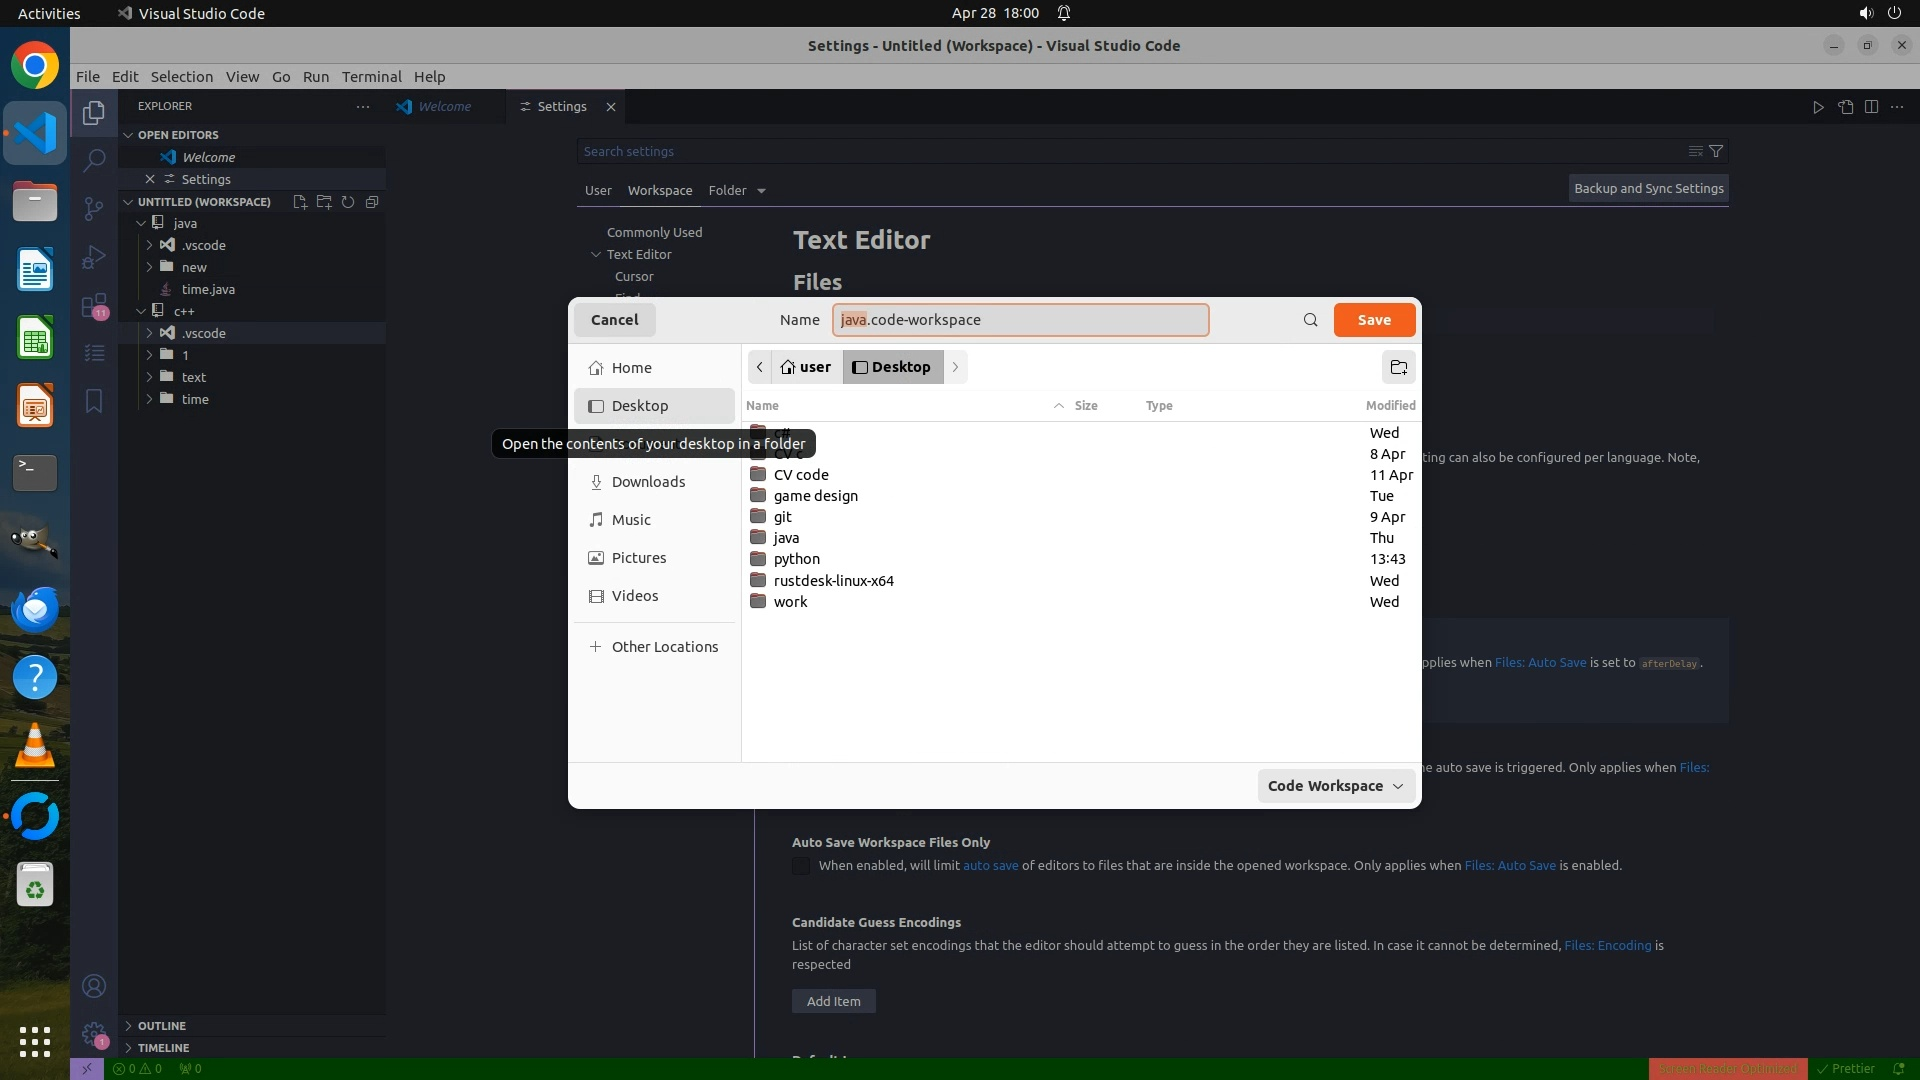Open the Terminal menu
Image resolution: width=1920 pixels, height=1080 pixels.
click(x=371, y=77)
